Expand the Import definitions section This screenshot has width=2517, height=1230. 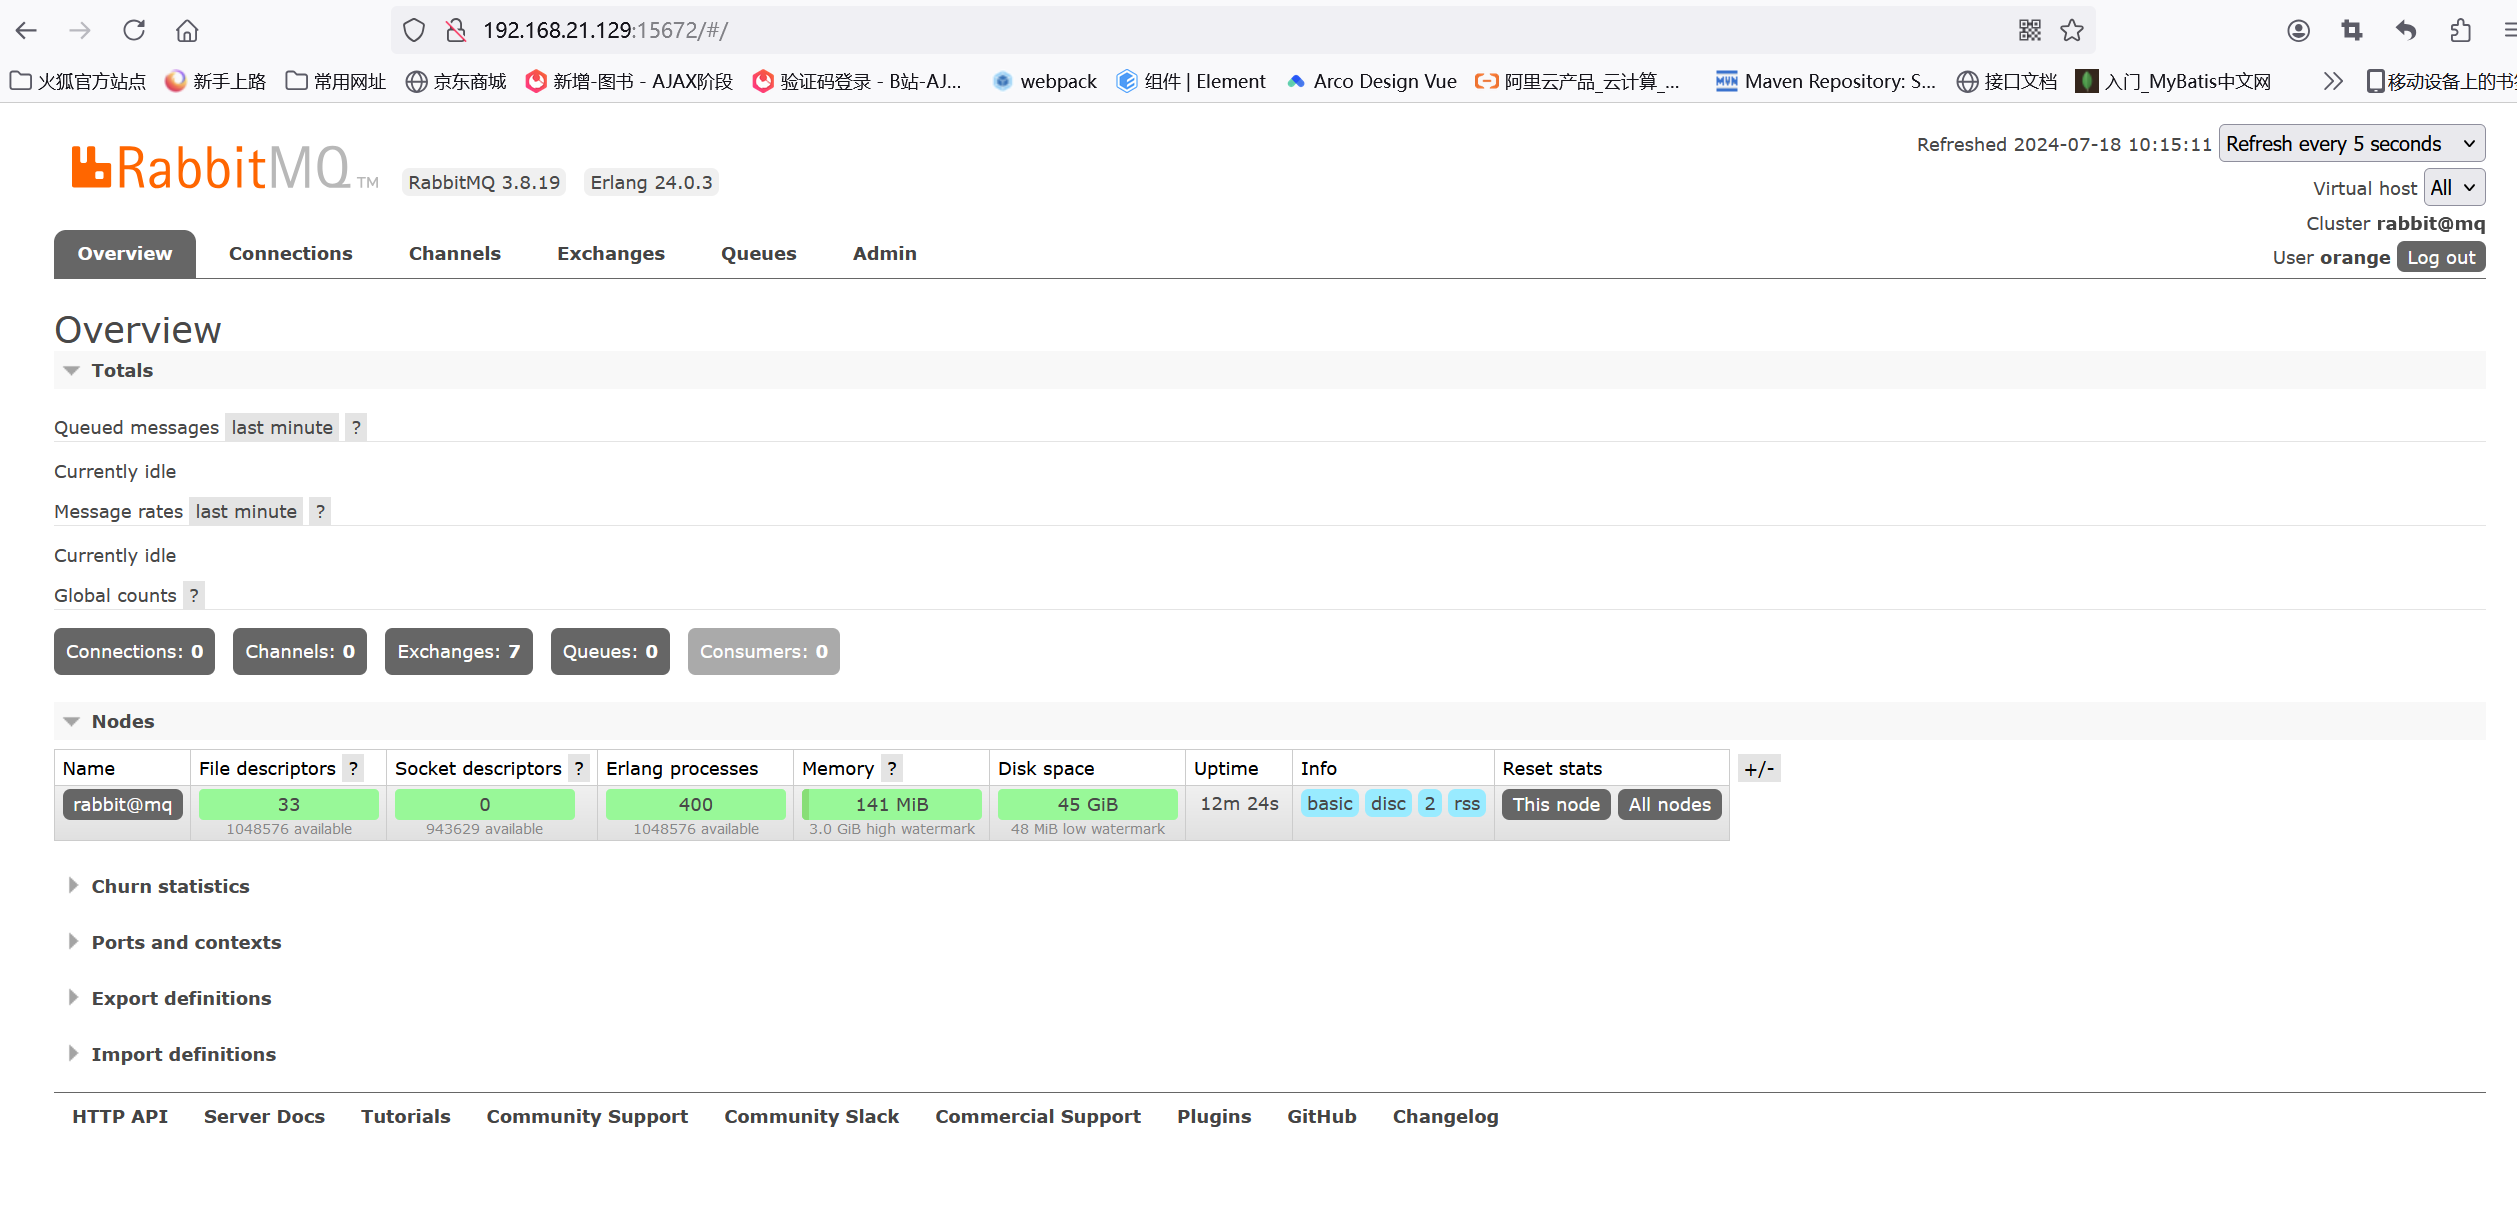[185, 1053]
